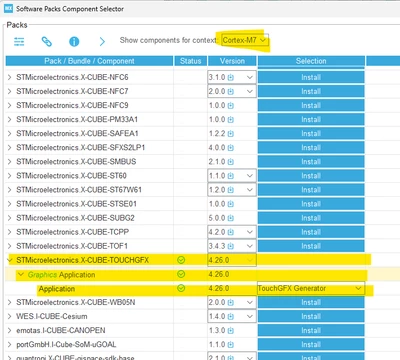
Task: Click the right arrow icon in Packs toolbar
Action: point(102,41)
